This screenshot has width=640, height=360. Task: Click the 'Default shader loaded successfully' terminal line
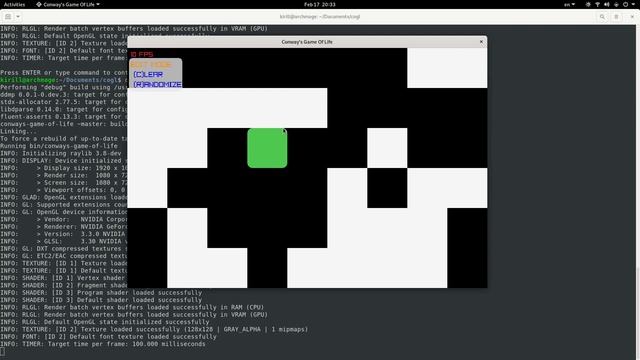[101, 300]
